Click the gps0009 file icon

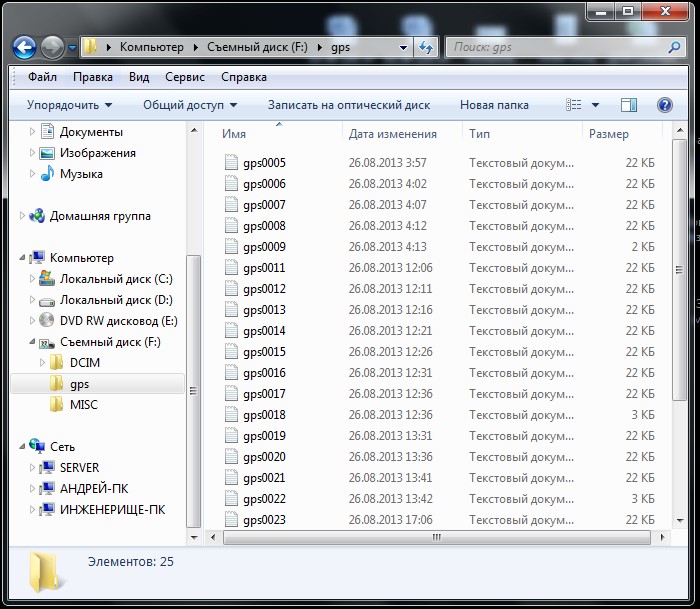coord(231,246)
